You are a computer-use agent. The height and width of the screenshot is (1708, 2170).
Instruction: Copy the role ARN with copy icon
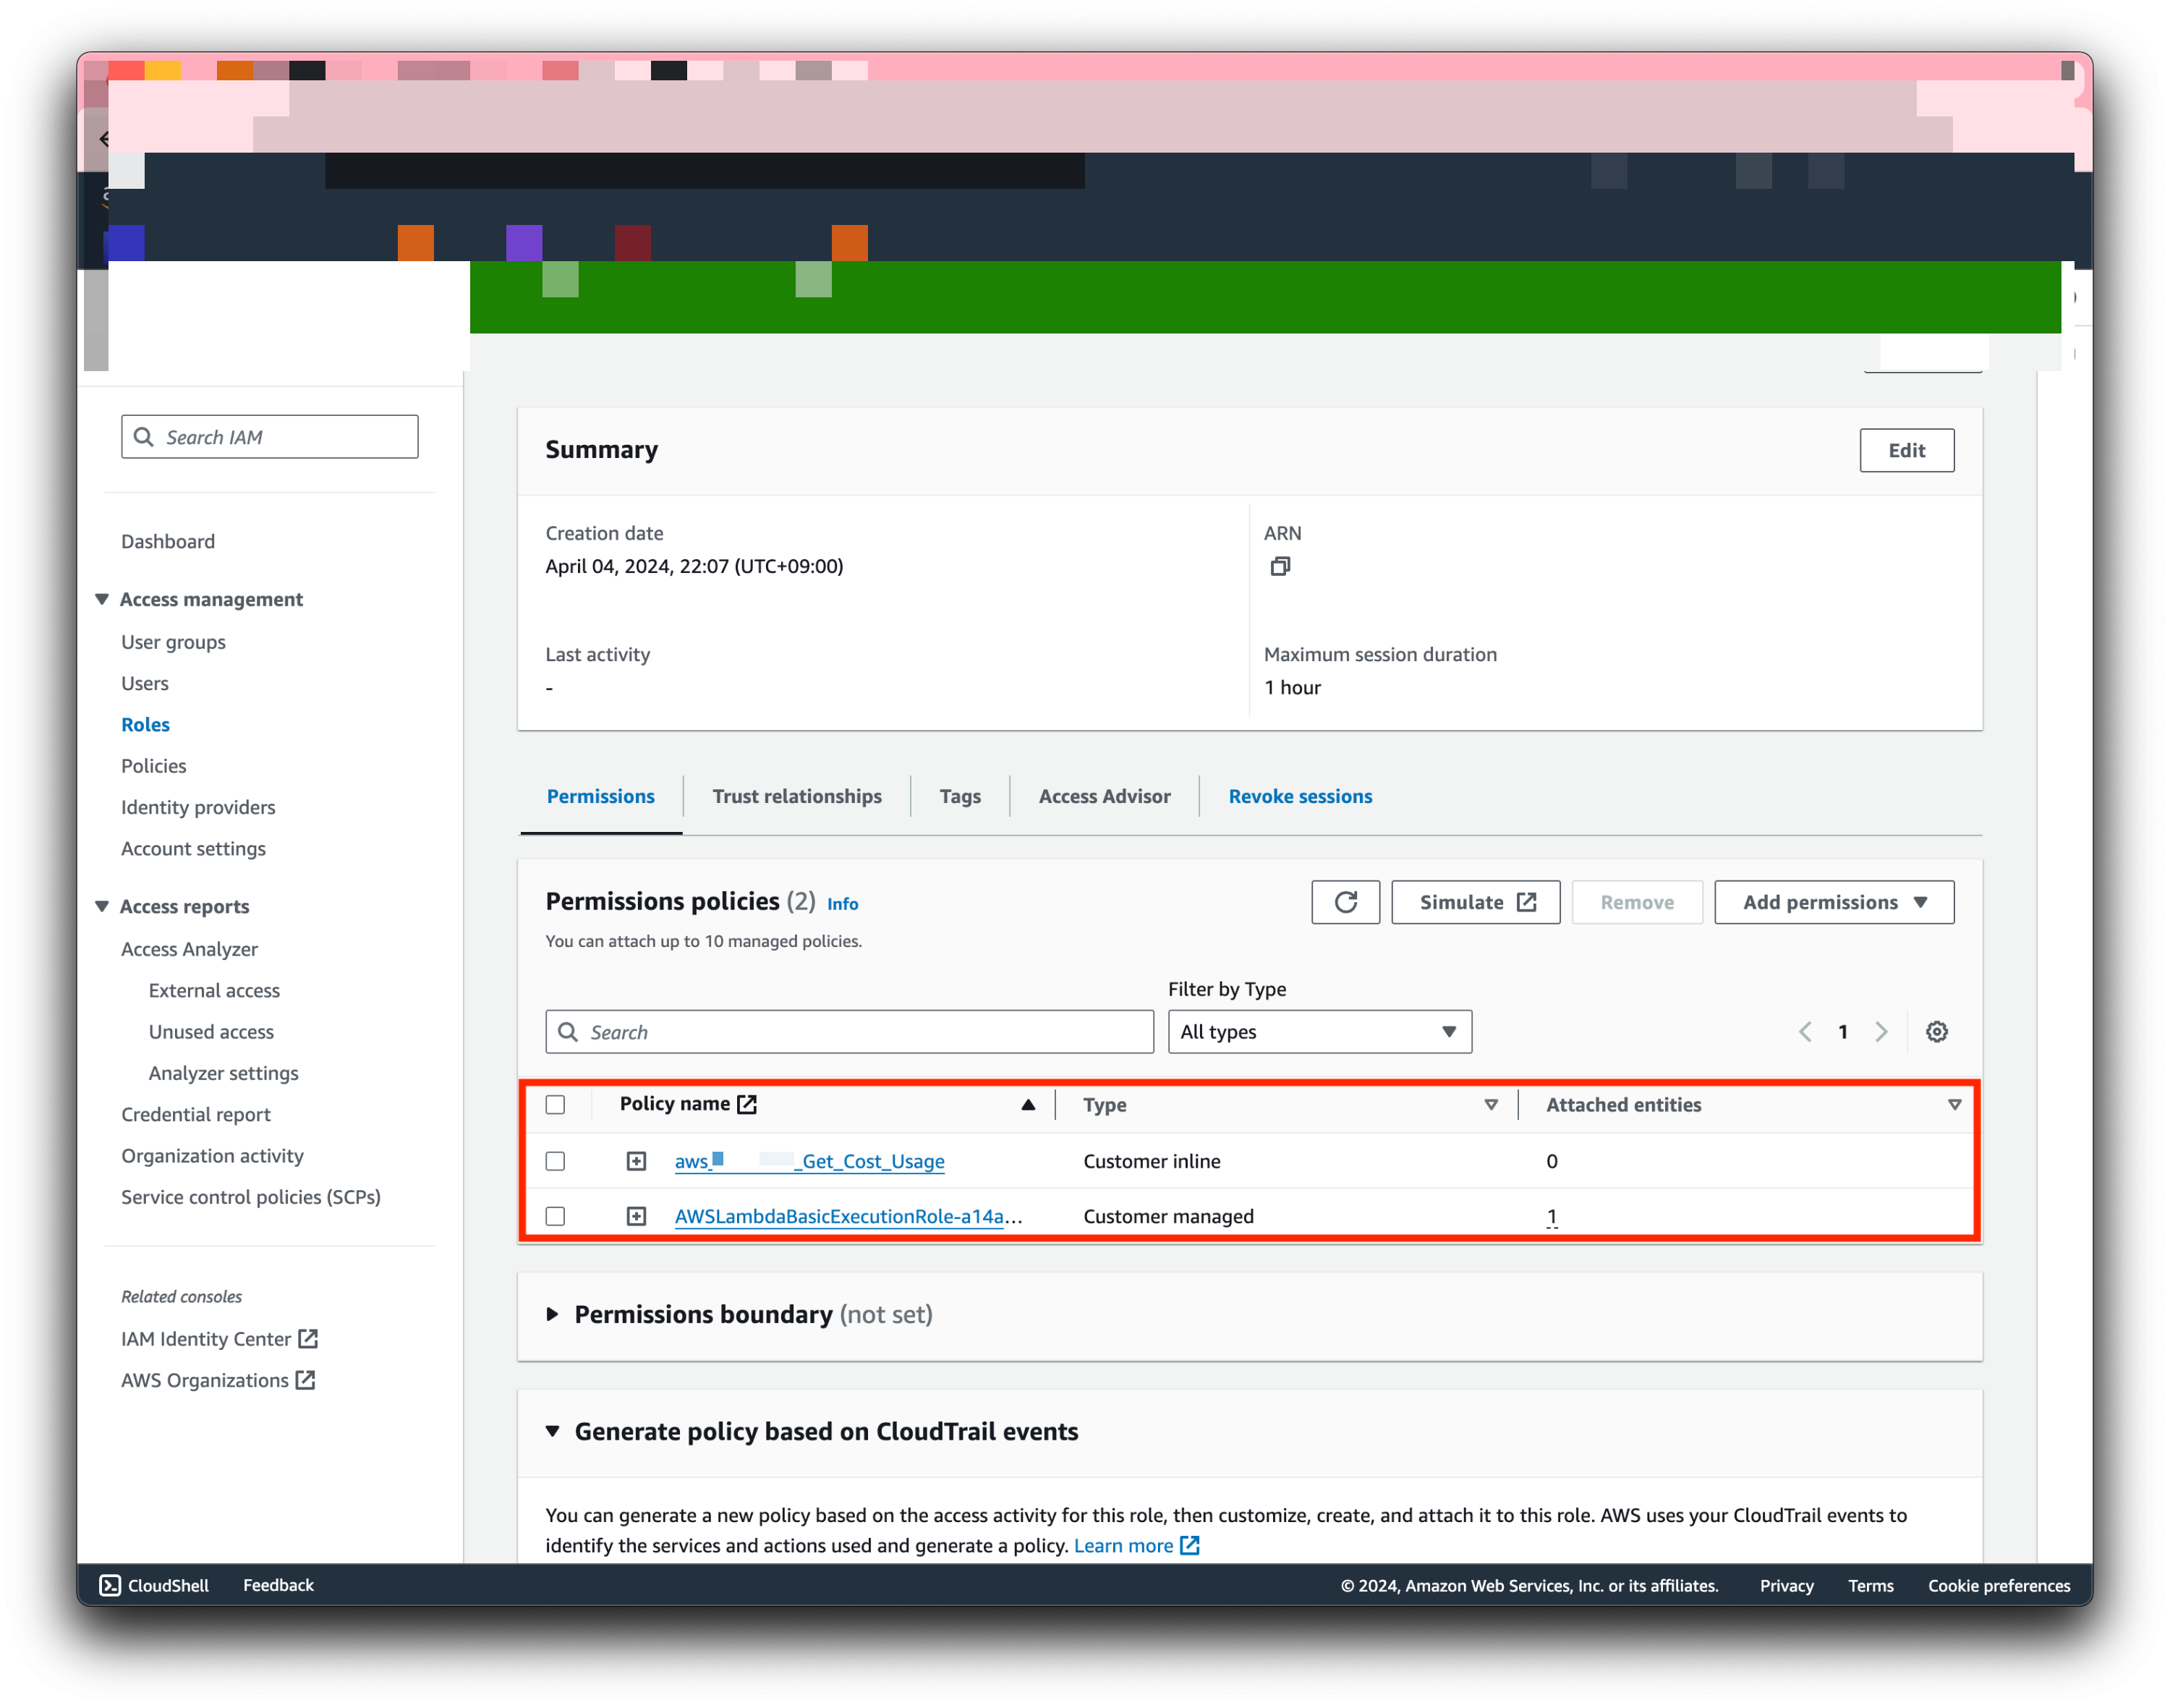coord(1280,566)
